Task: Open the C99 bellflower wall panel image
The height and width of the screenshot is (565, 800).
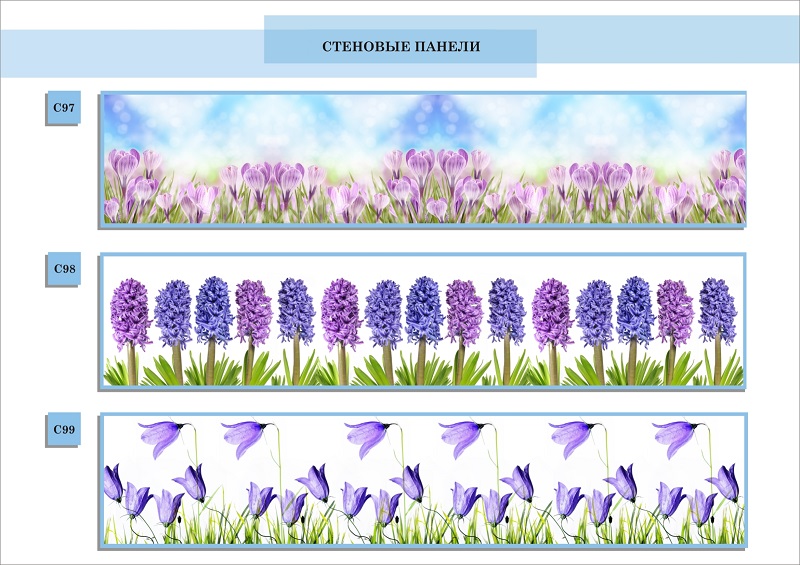Action: coord(425,480)
